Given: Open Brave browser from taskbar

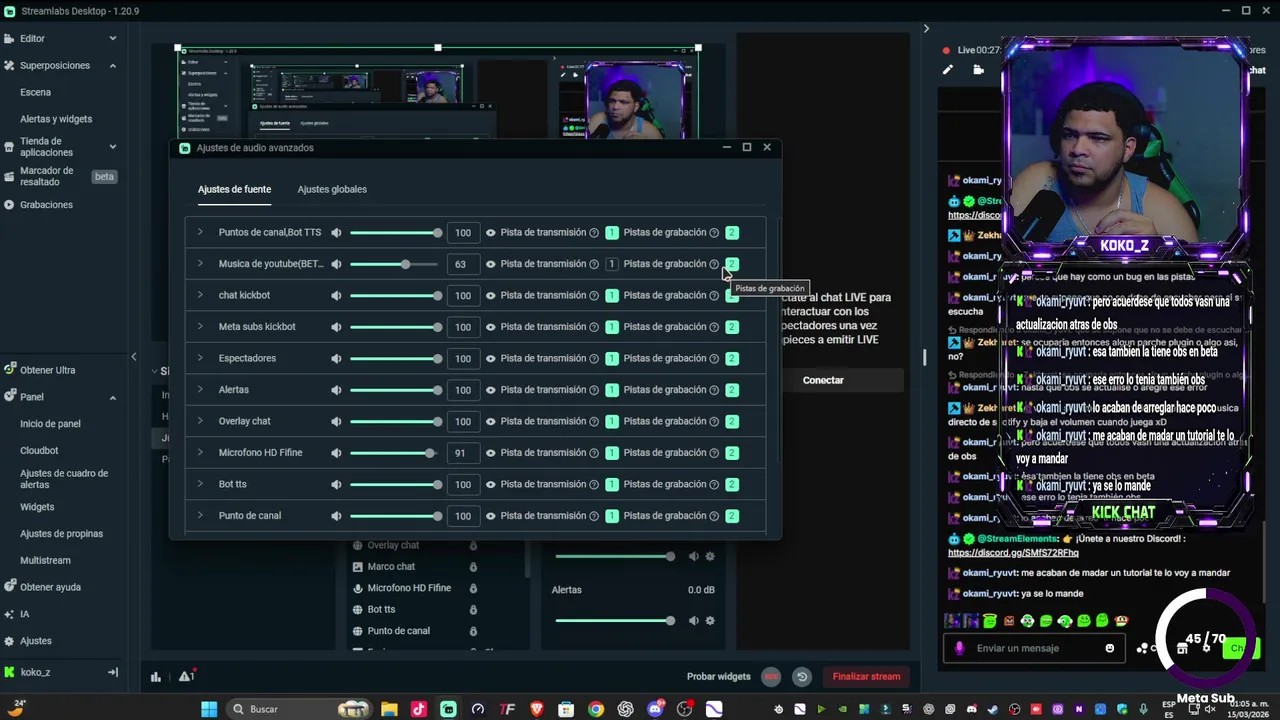Looking at the screenshot, I should [537, 709].
